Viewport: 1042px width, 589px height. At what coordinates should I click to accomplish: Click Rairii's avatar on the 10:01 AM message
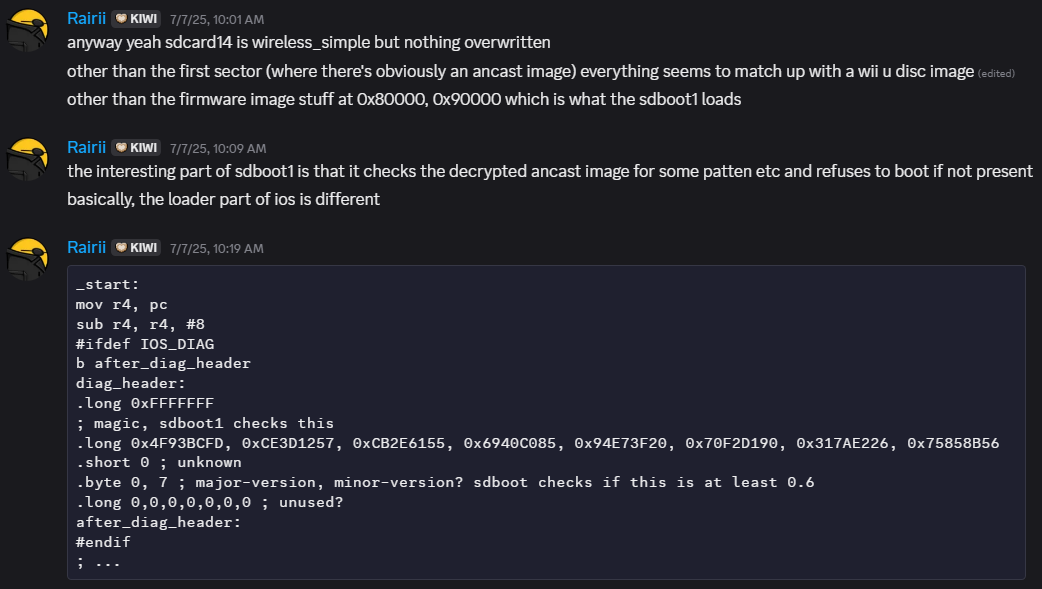tap(27, 30)
